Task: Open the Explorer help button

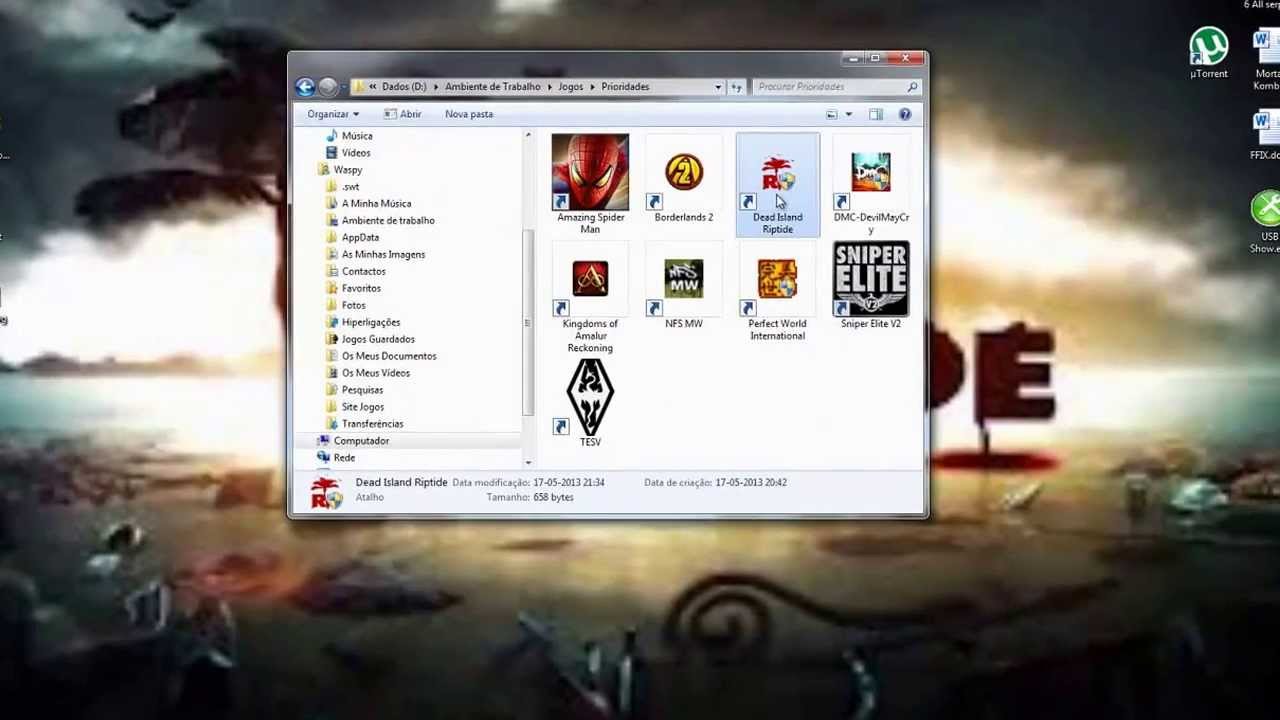Action: [x=905, y=114]
